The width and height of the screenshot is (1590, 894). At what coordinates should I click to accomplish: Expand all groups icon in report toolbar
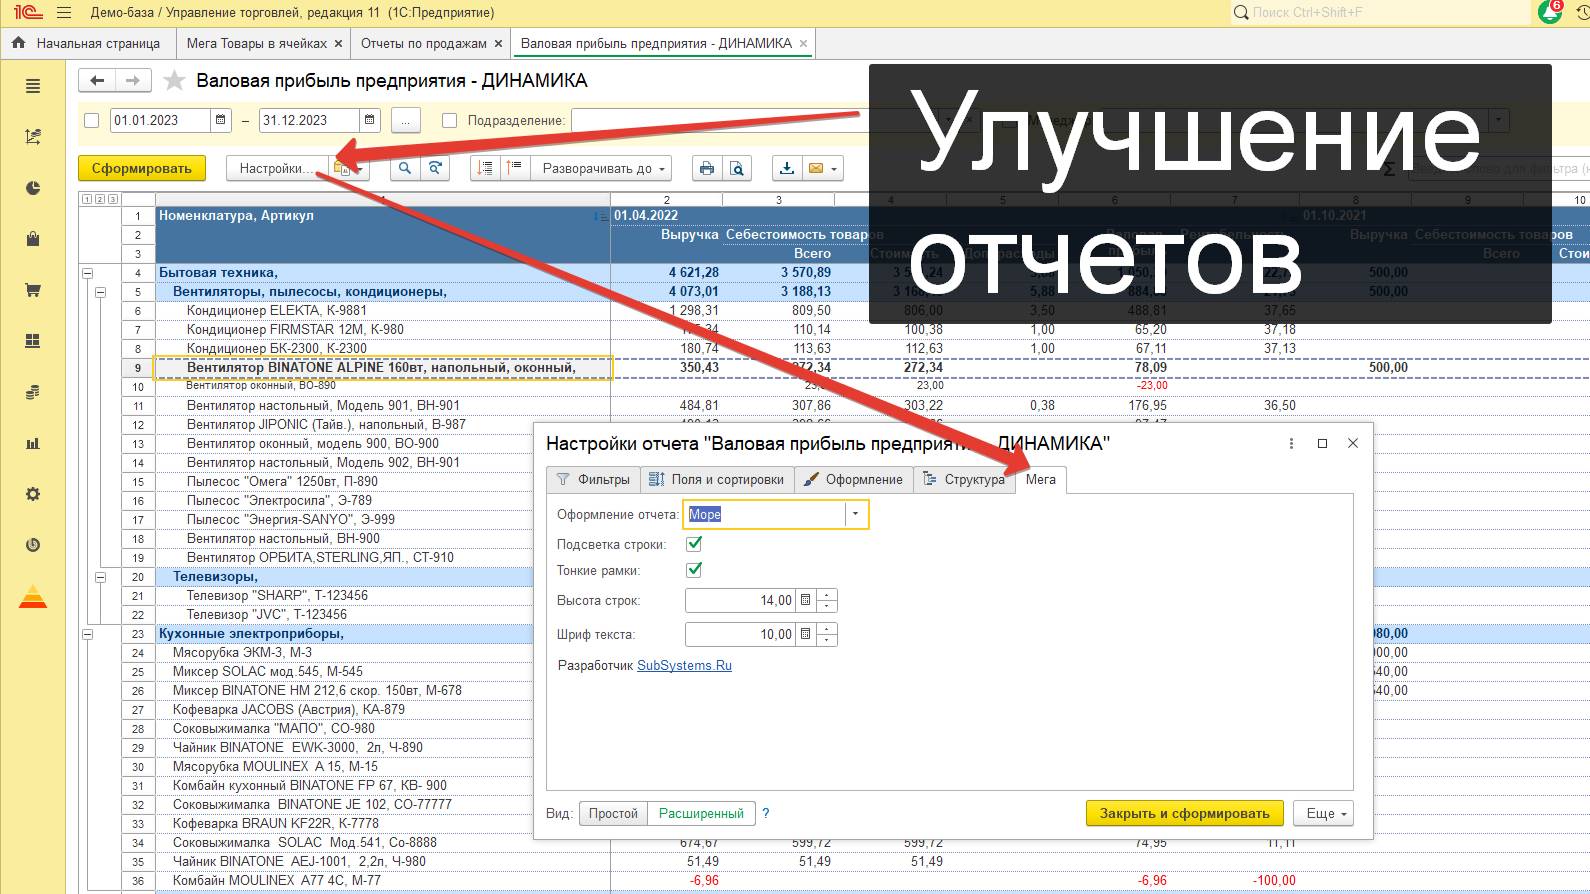514,168
